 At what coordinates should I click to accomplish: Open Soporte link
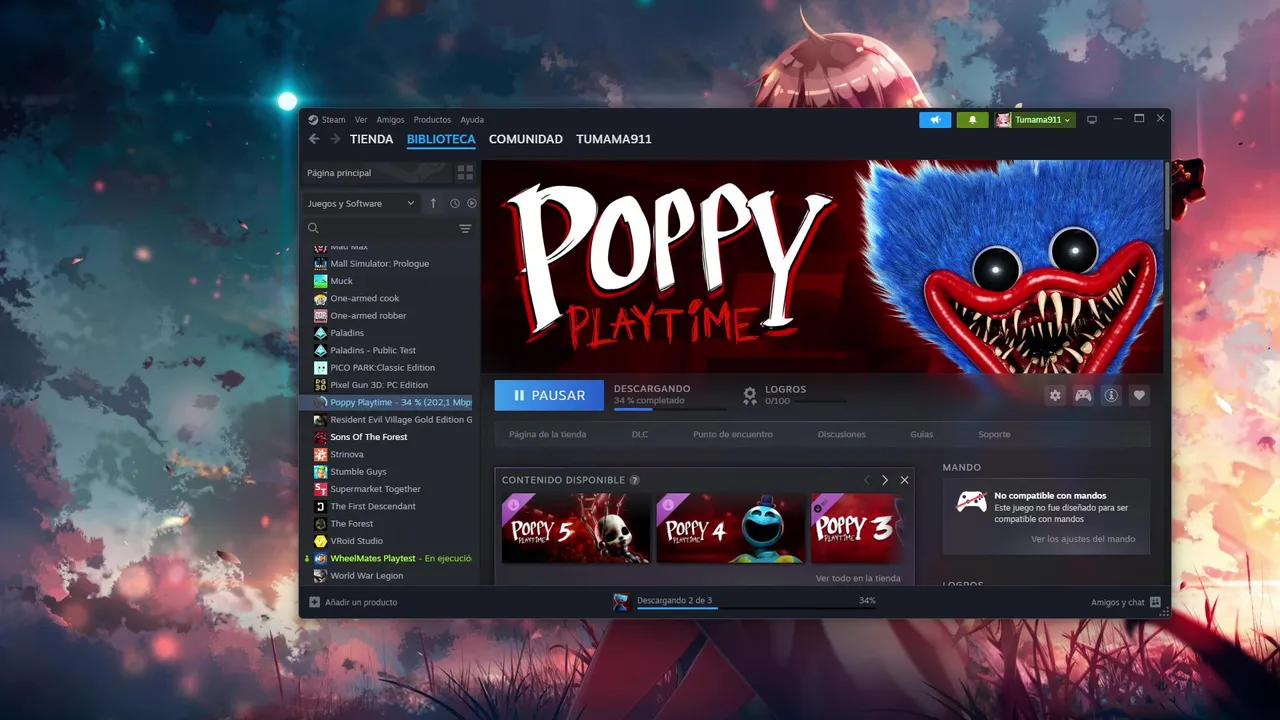[994, 435]
